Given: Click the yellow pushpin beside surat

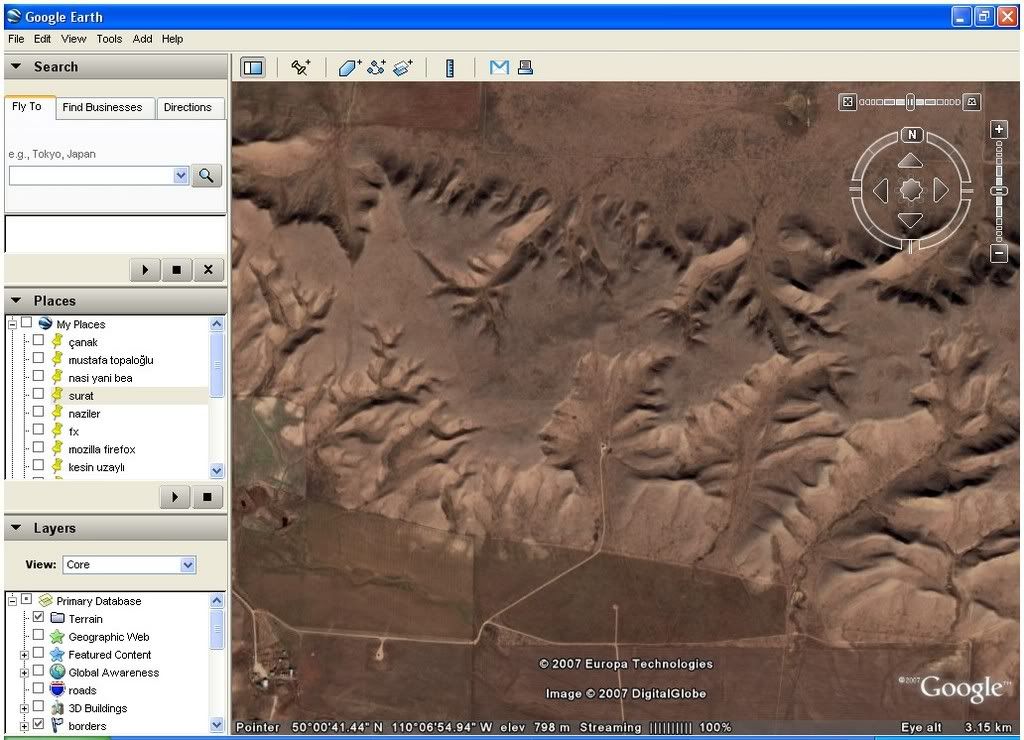Looking at the screenshot, I should (x=57, y=395).
